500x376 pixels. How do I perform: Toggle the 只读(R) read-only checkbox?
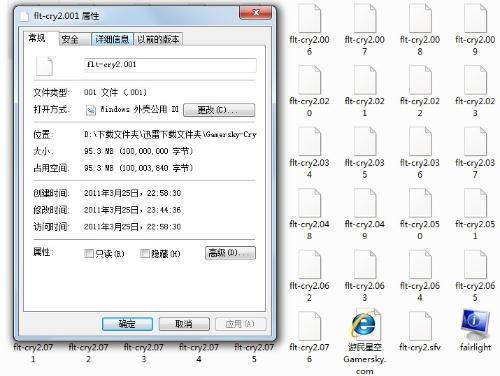tap(89, 253)
